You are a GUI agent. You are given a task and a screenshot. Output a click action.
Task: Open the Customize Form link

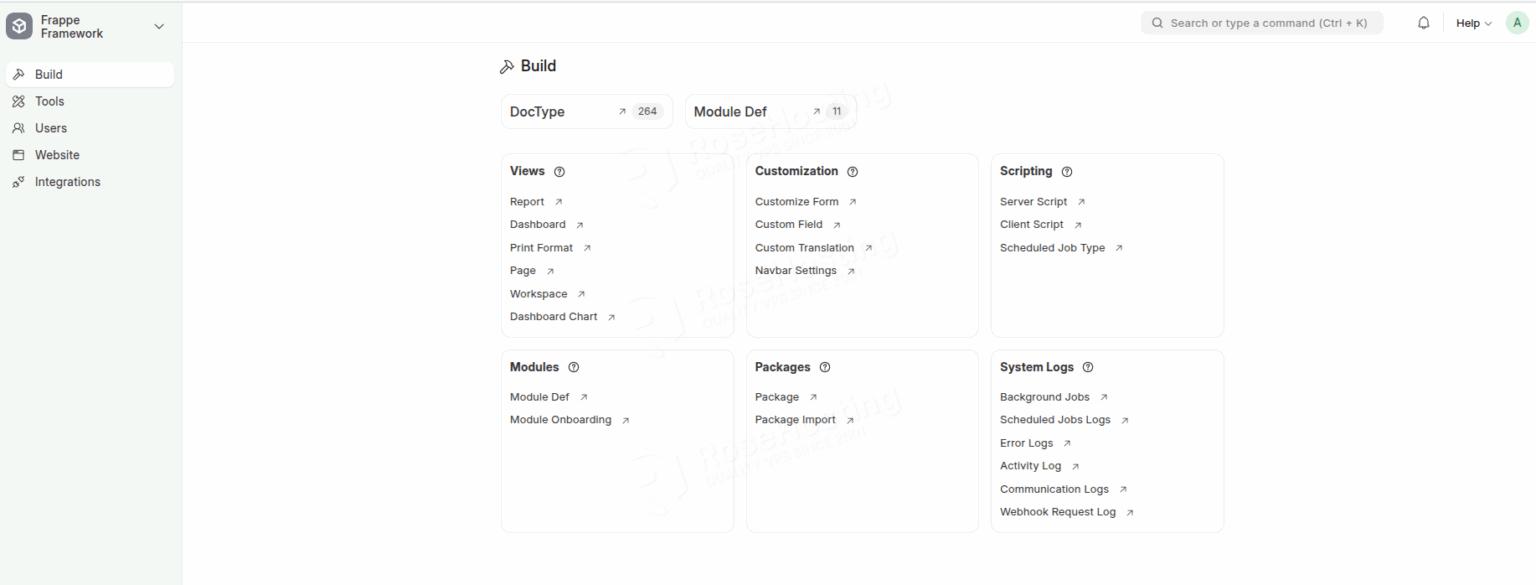tap(797, 202)
